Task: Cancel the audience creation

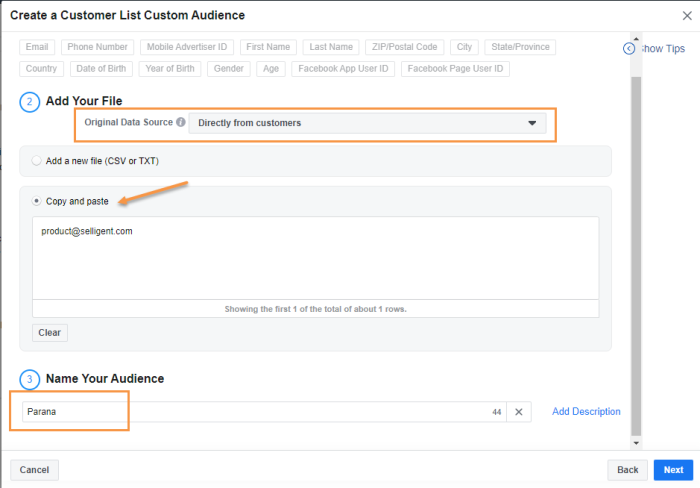Action: (x=34, y=469)
